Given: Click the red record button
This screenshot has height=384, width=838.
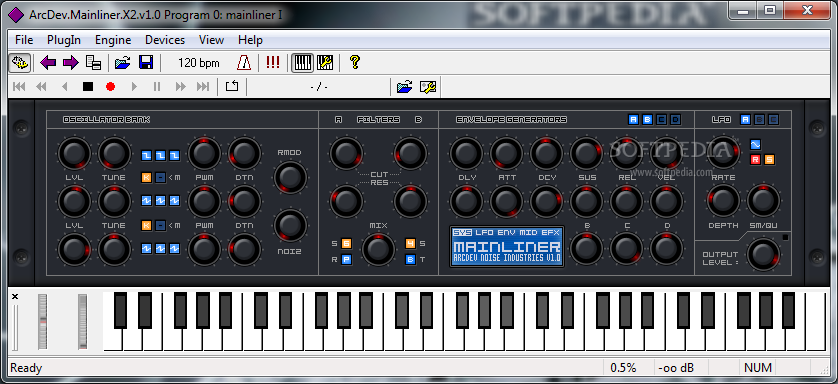Looking at the screenshot, I should click(111, 87).
